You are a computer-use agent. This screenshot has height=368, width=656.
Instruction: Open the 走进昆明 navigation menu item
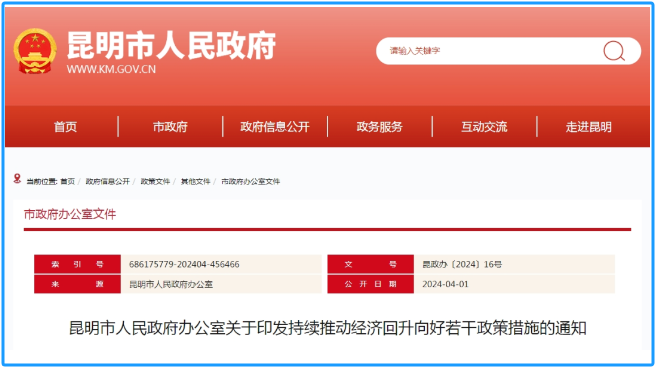589,127
